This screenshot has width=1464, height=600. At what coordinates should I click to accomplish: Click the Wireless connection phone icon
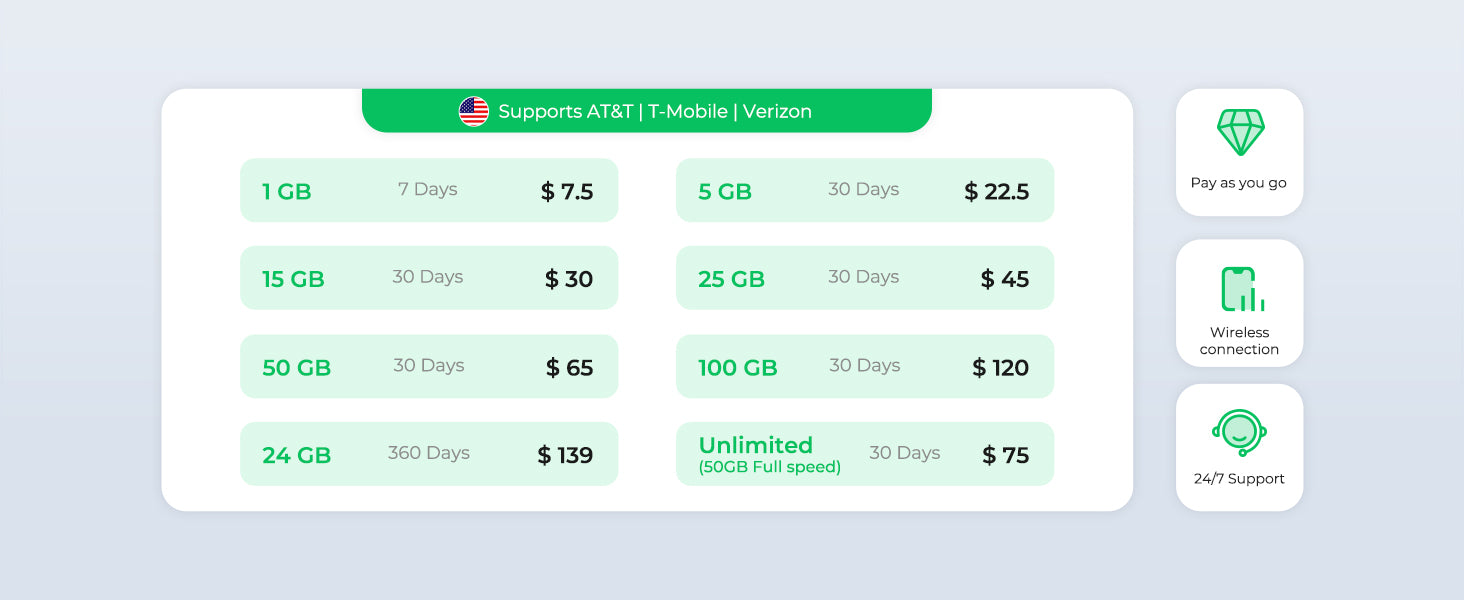[1241, 290]
